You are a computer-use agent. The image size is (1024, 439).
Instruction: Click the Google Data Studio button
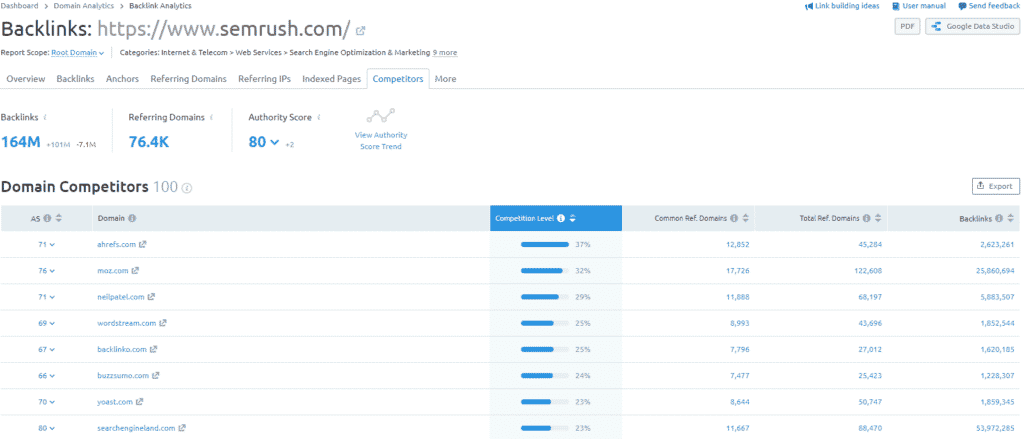coord(972,27)
